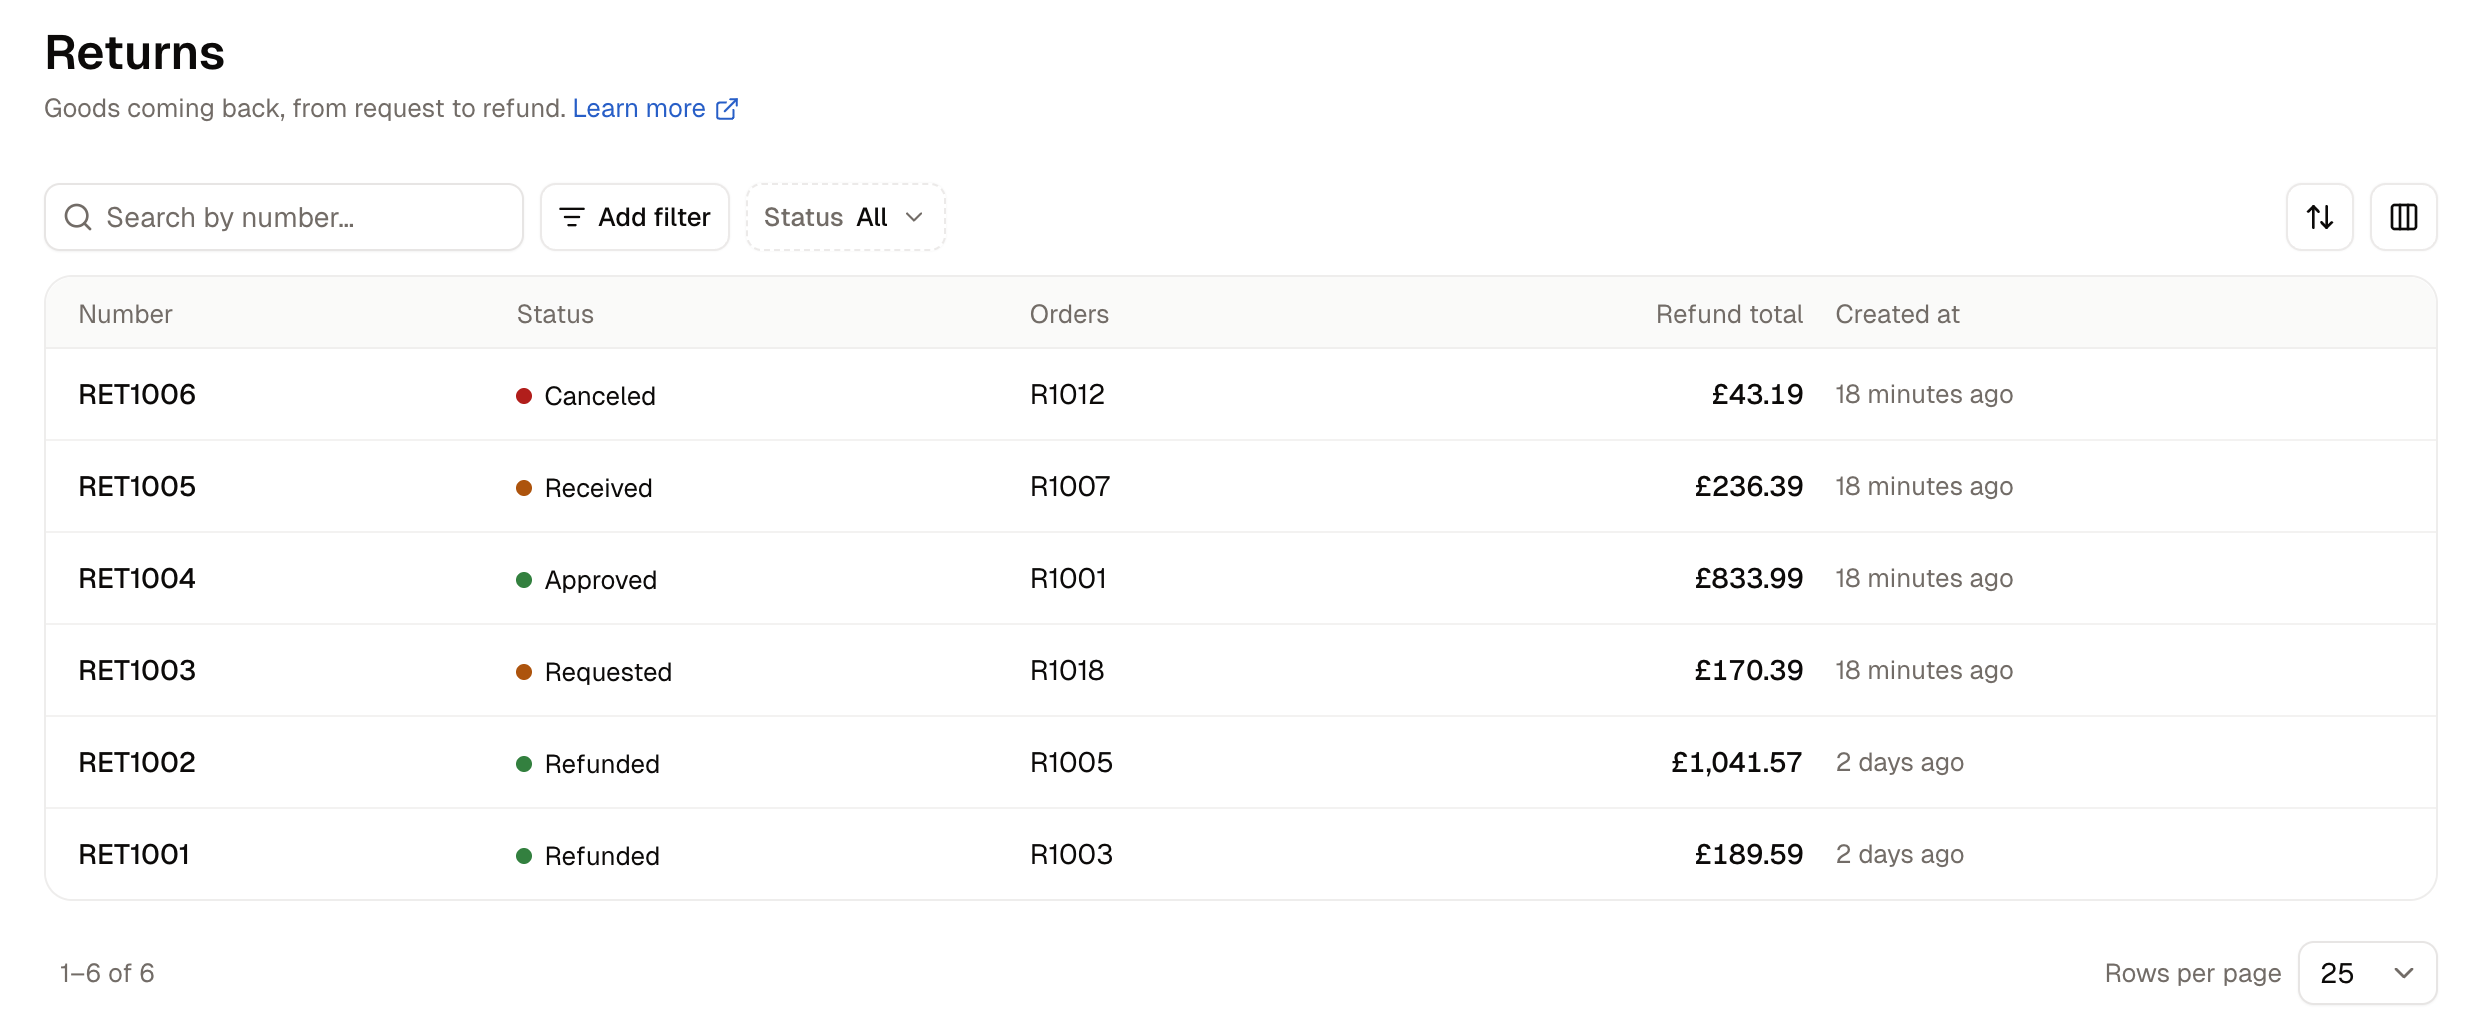2484x1018 pixels.
Task: Click the Created at column header
Action: 1897,314
